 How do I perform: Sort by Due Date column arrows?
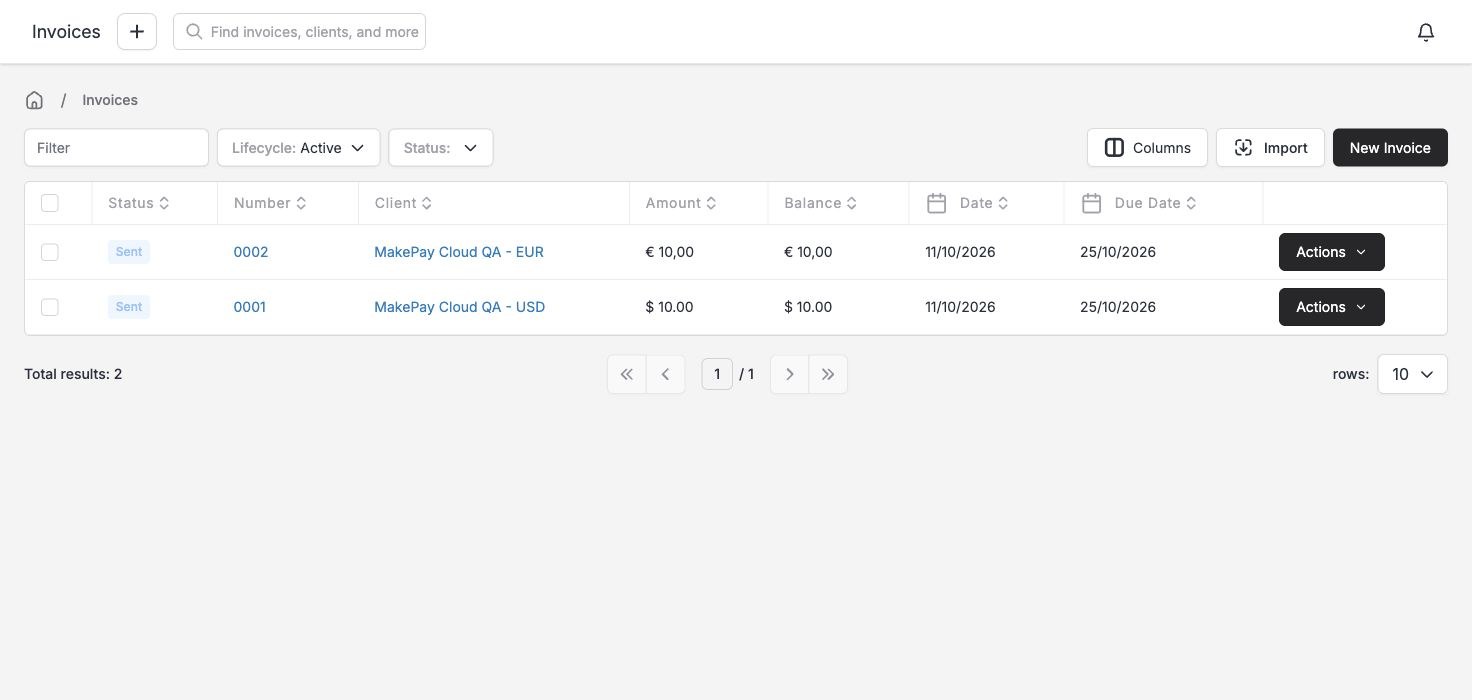click(x=1191, y=203)
